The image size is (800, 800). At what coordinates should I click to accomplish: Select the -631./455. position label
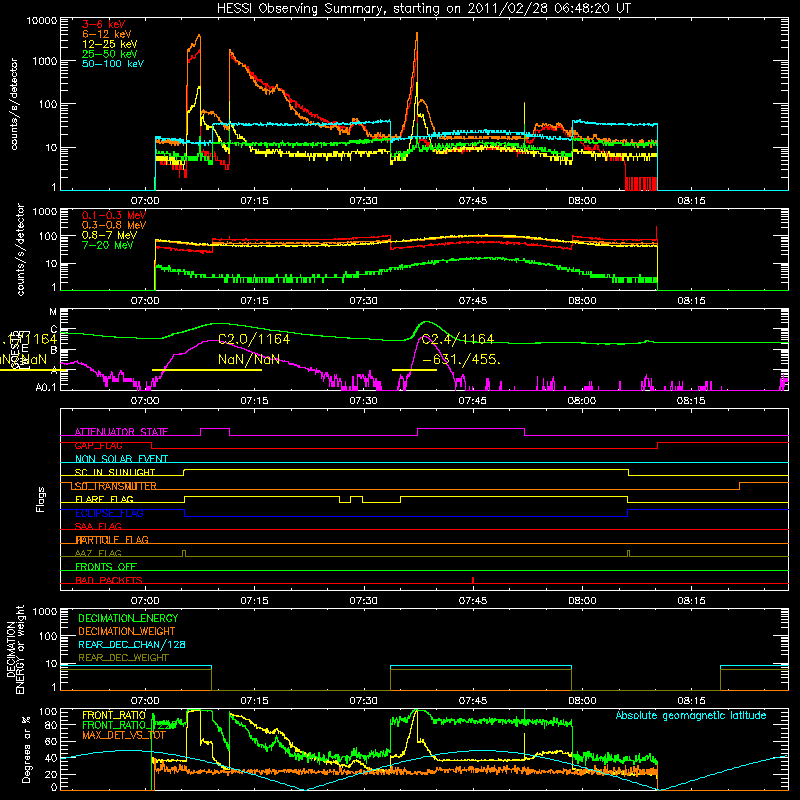coord(462,359)
